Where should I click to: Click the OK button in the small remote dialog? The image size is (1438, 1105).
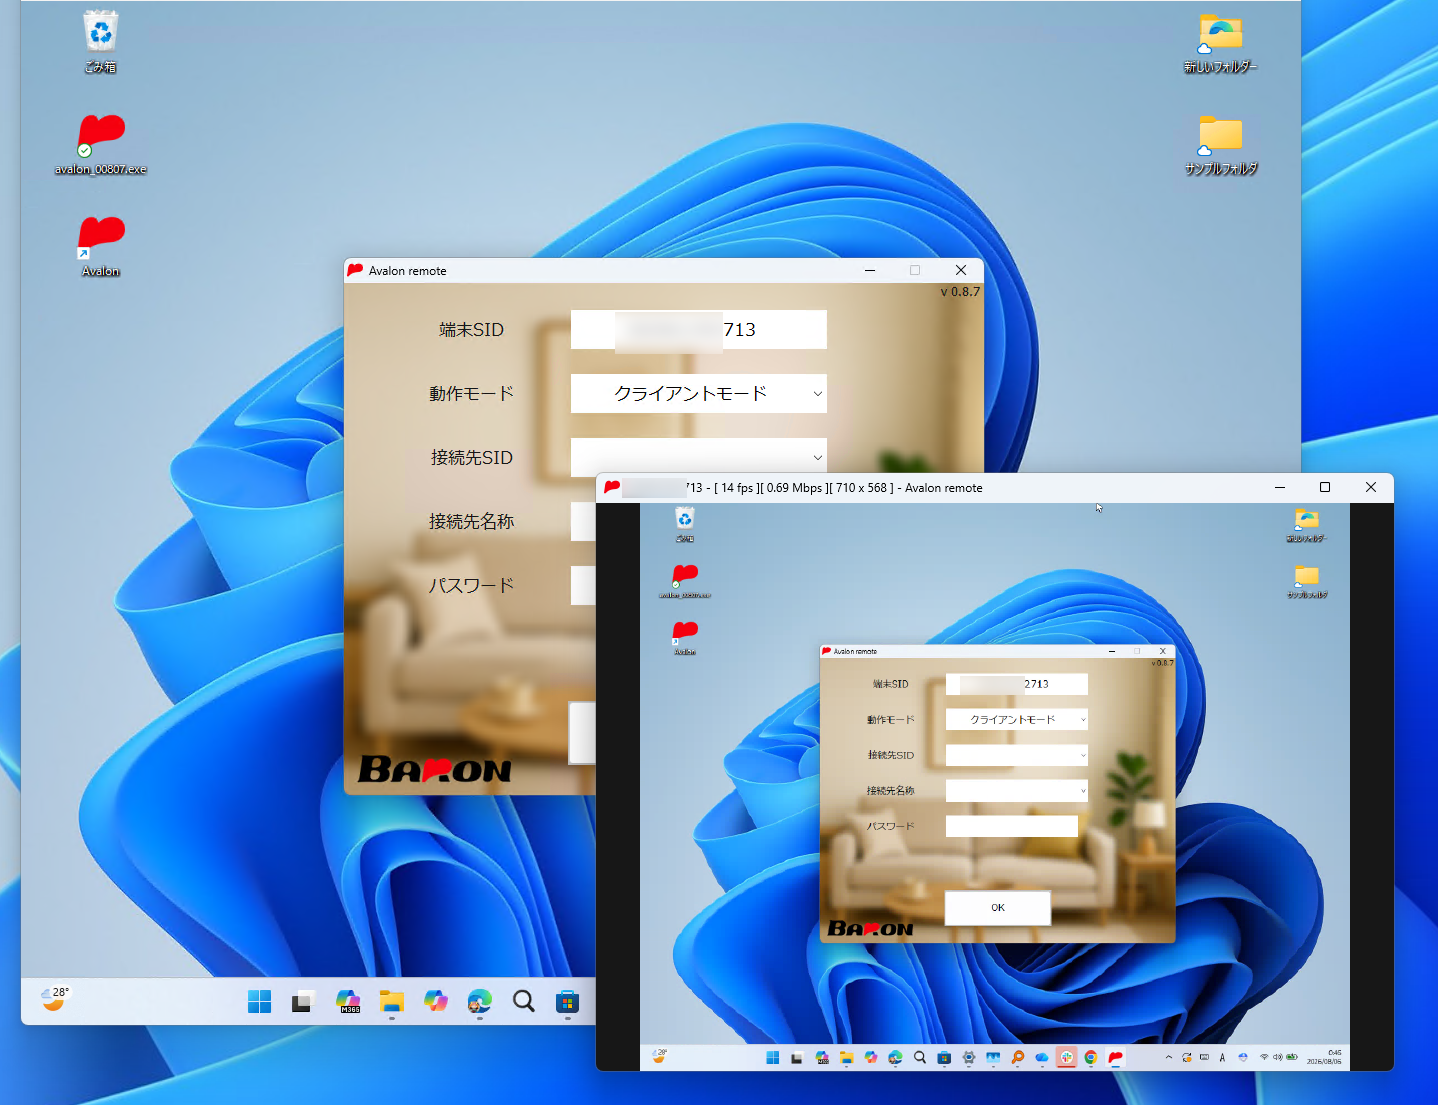click(998, 908)
